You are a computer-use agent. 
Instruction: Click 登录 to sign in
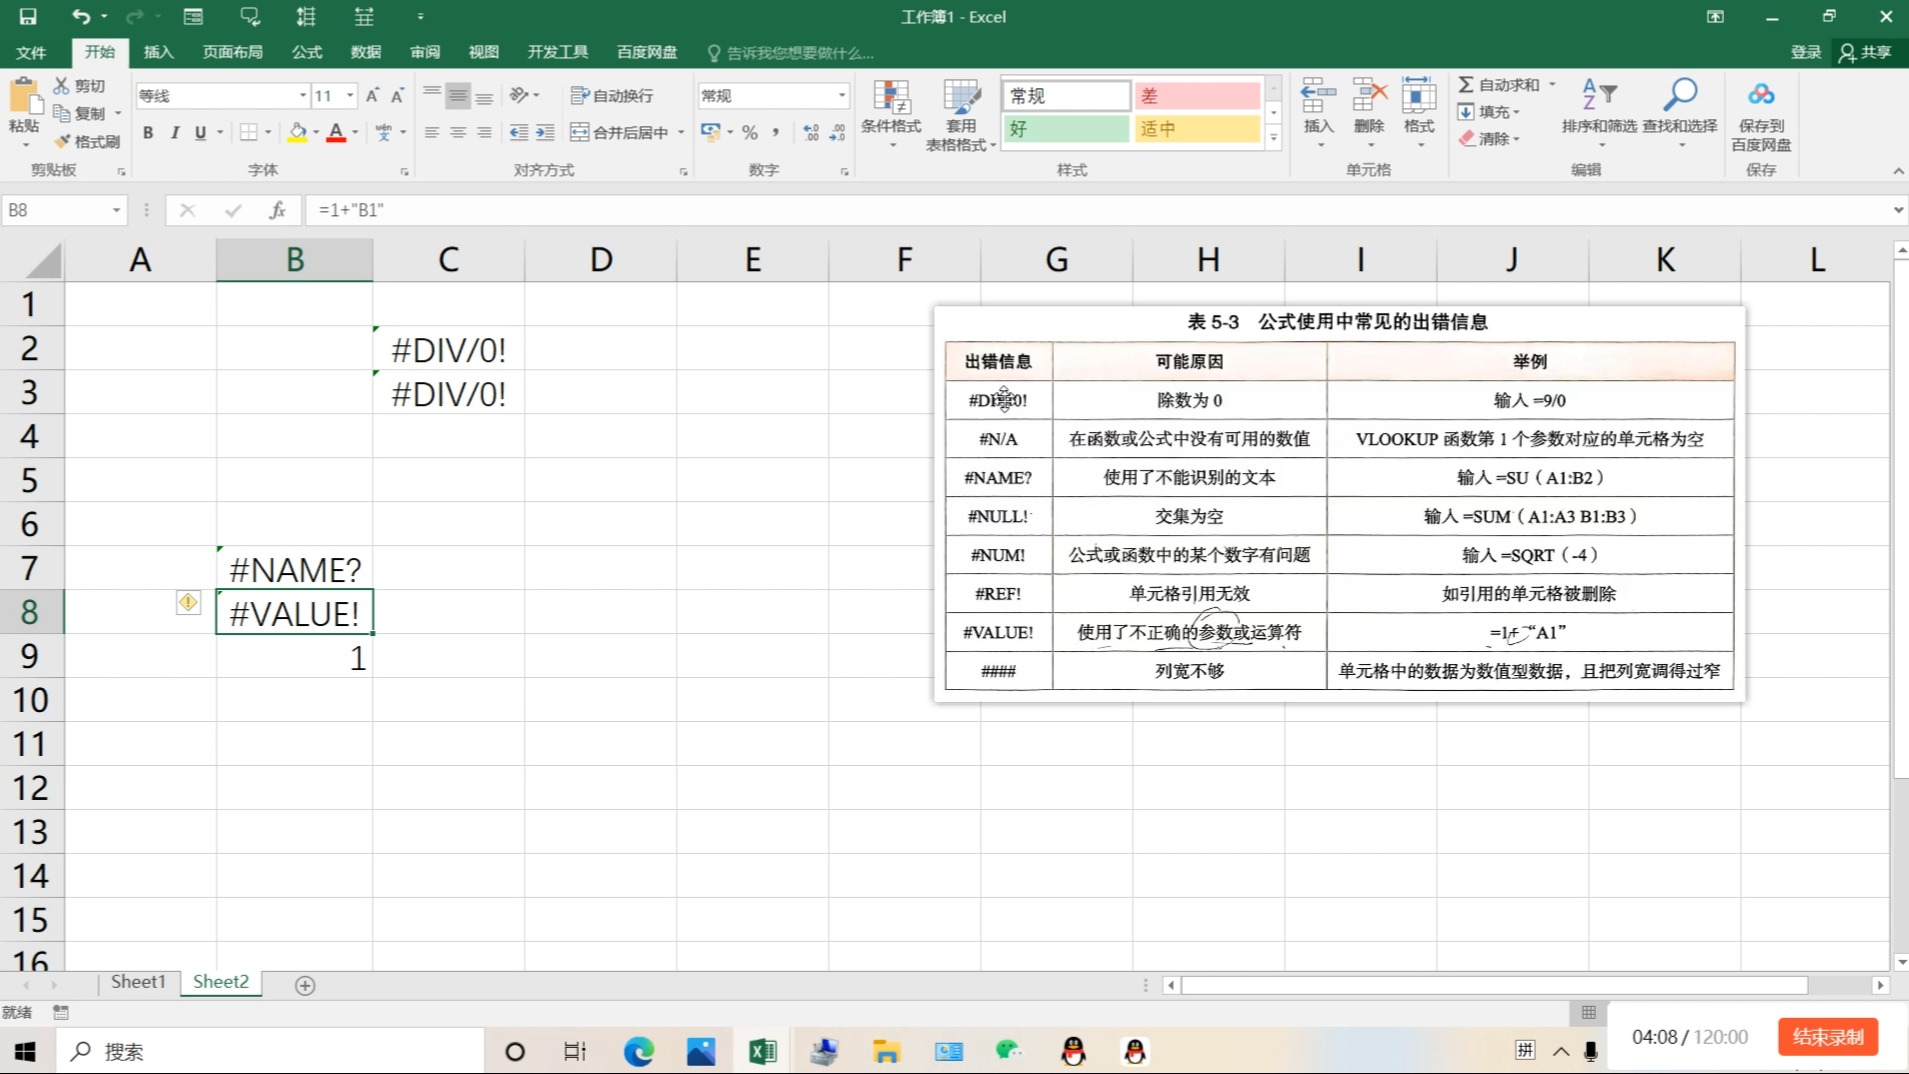[x=1805, y=52]
